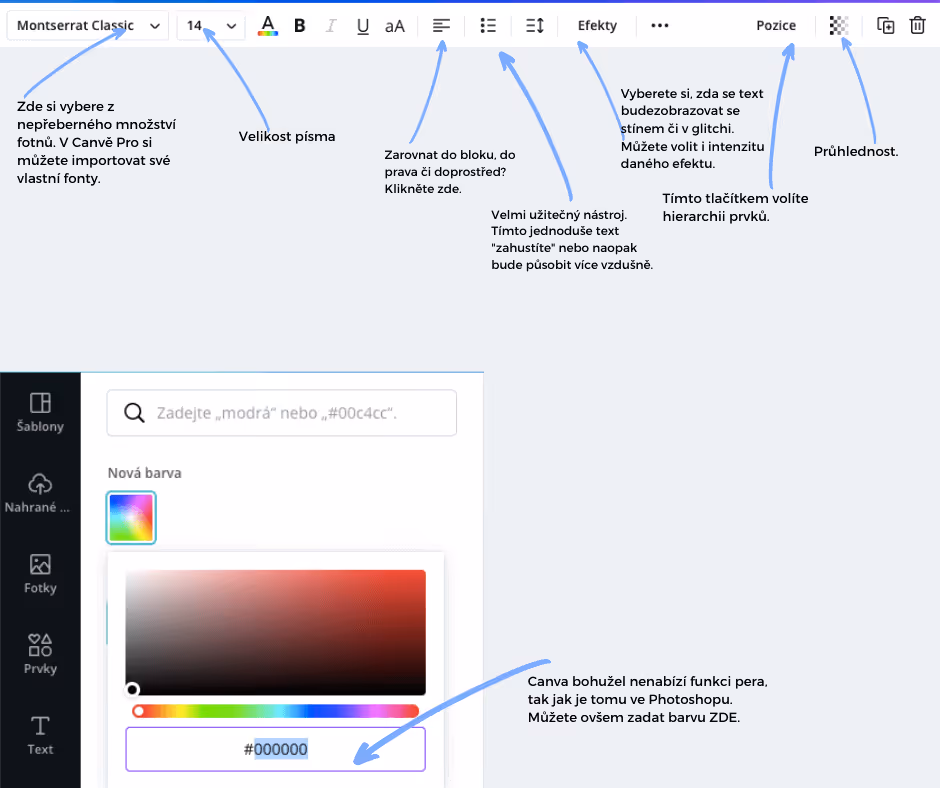Open the Efekty options
Screen dimensions: 940x788
coord(596,25)
